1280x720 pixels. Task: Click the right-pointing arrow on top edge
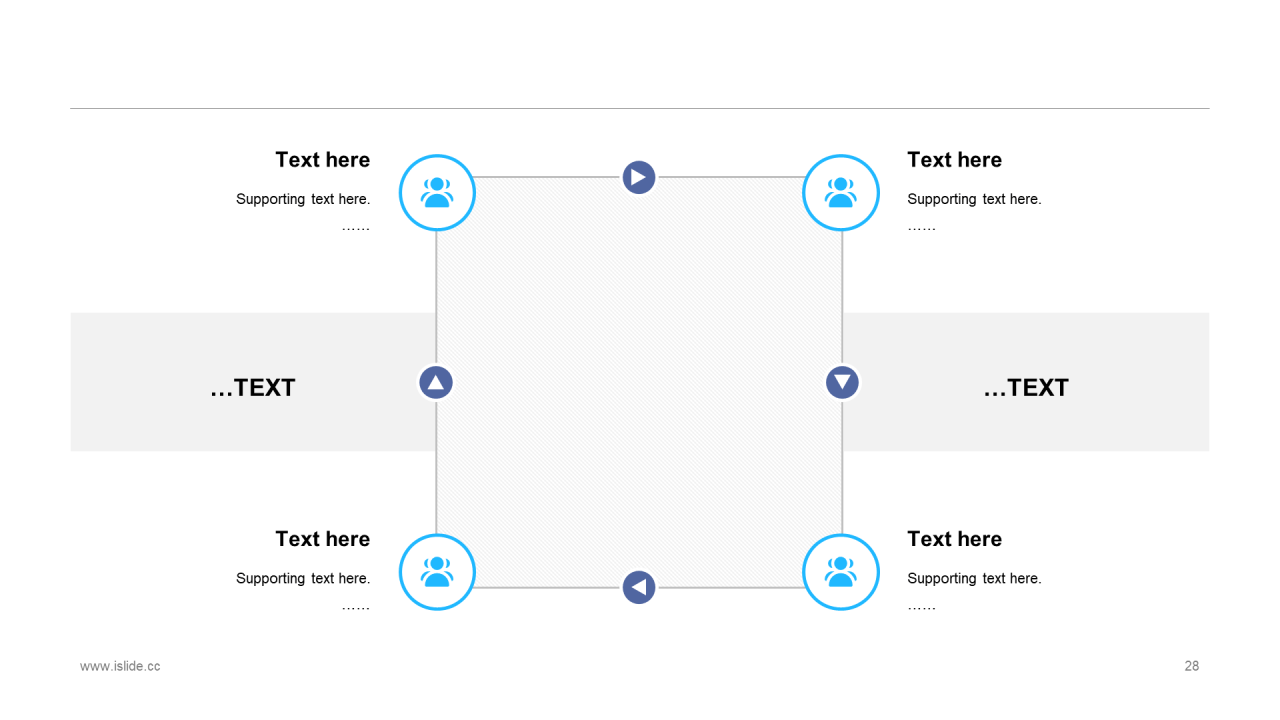point(639,178)
